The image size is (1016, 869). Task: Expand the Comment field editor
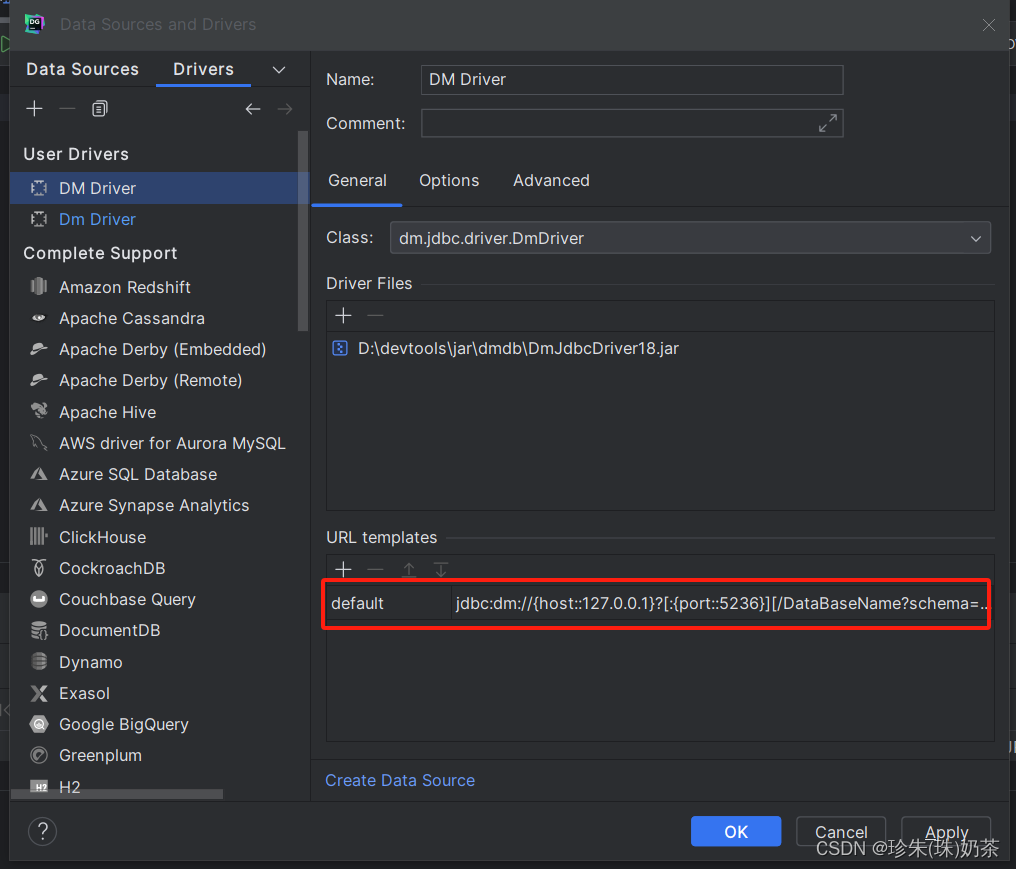[x=827, y=123]
